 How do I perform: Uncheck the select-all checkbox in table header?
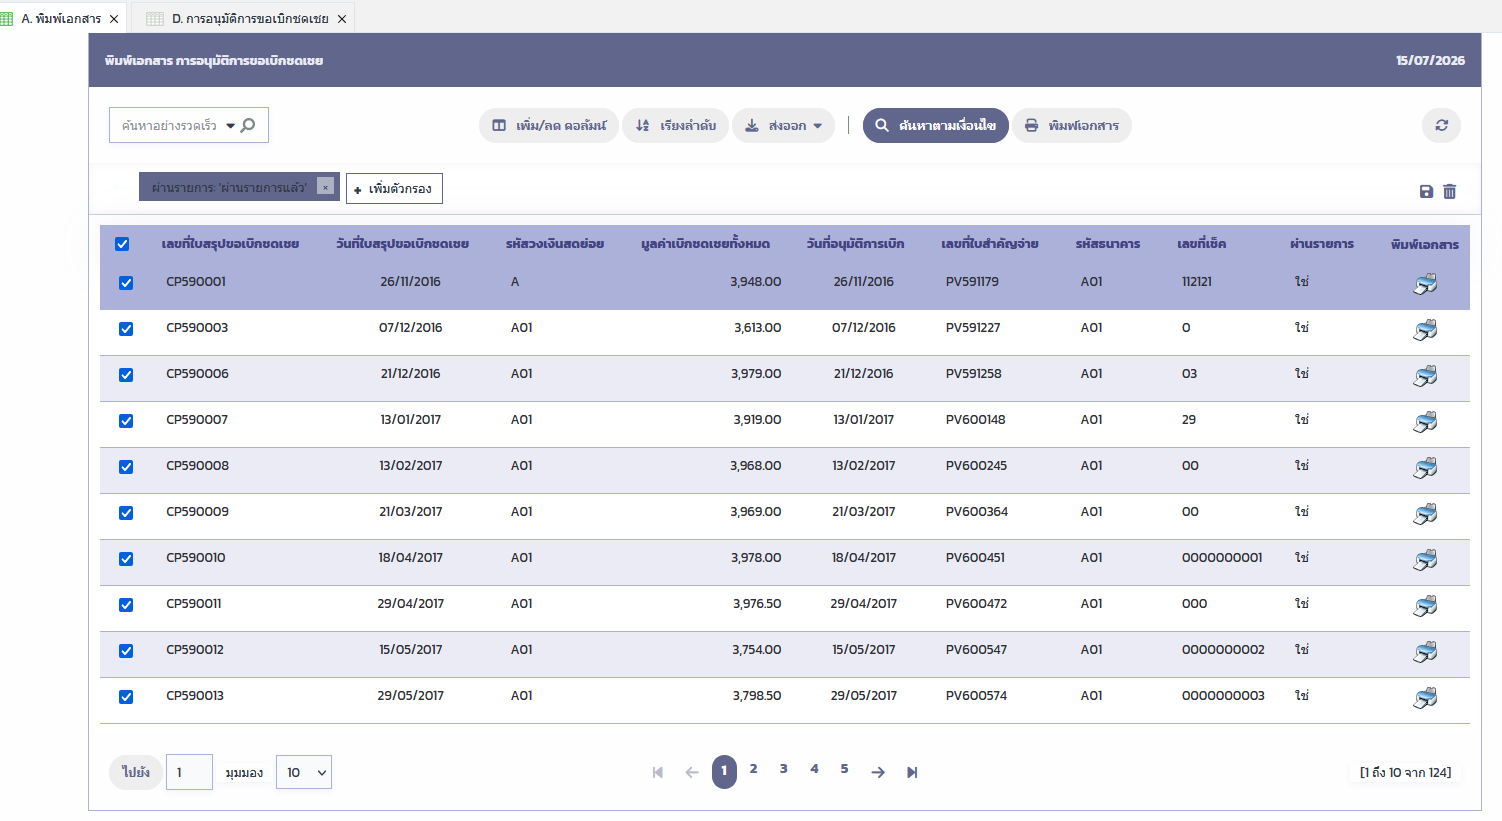(122, 244)
